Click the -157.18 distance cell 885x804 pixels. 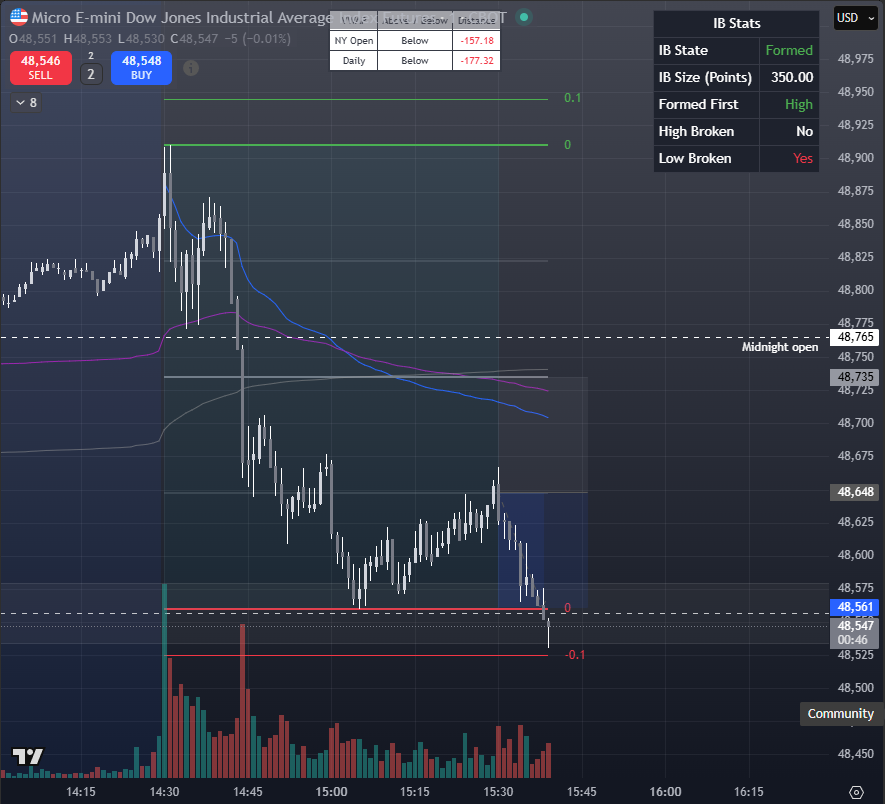pos(476,41)
